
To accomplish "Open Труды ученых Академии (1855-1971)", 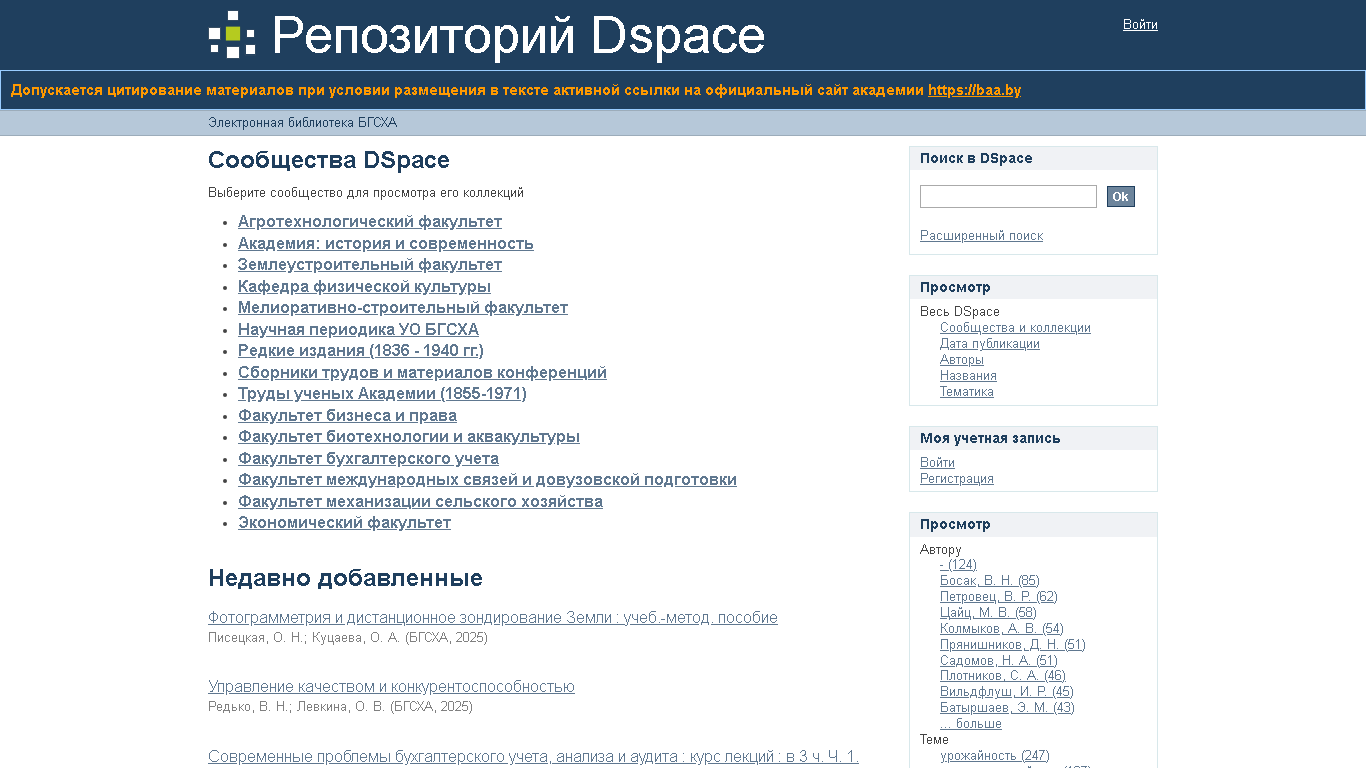I will tap(382, 394).
